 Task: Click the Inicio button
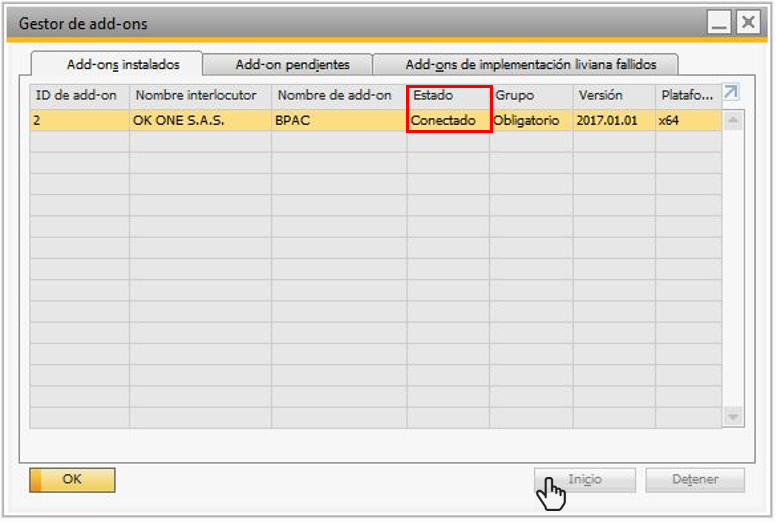tap(585, 480)
